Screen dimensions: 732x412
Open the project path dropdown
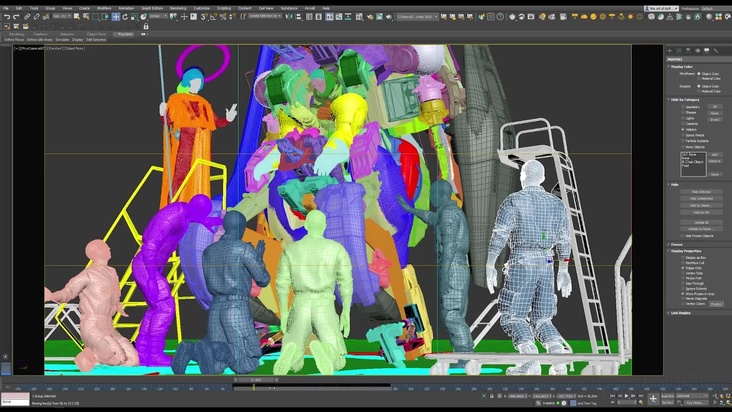[417, 17]
